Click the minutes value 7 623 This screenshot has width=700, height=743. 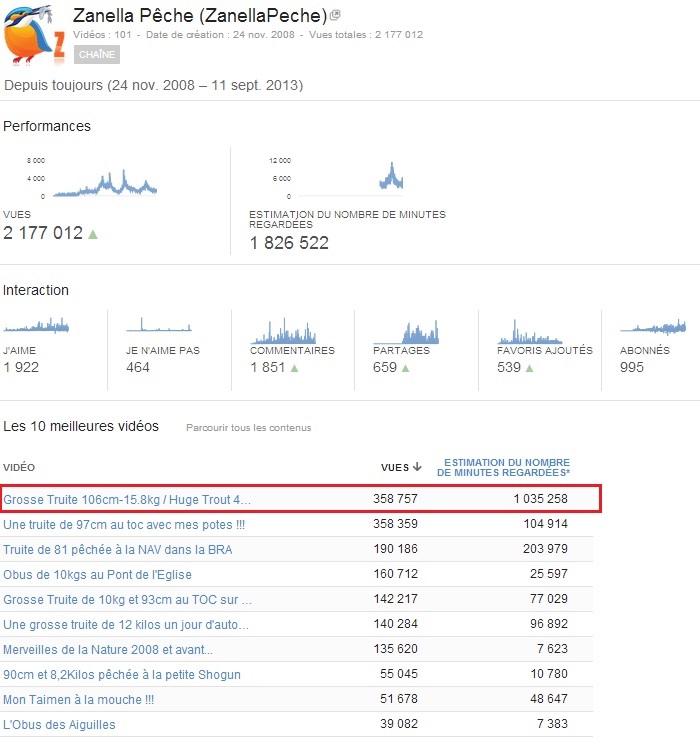point(552,649)
